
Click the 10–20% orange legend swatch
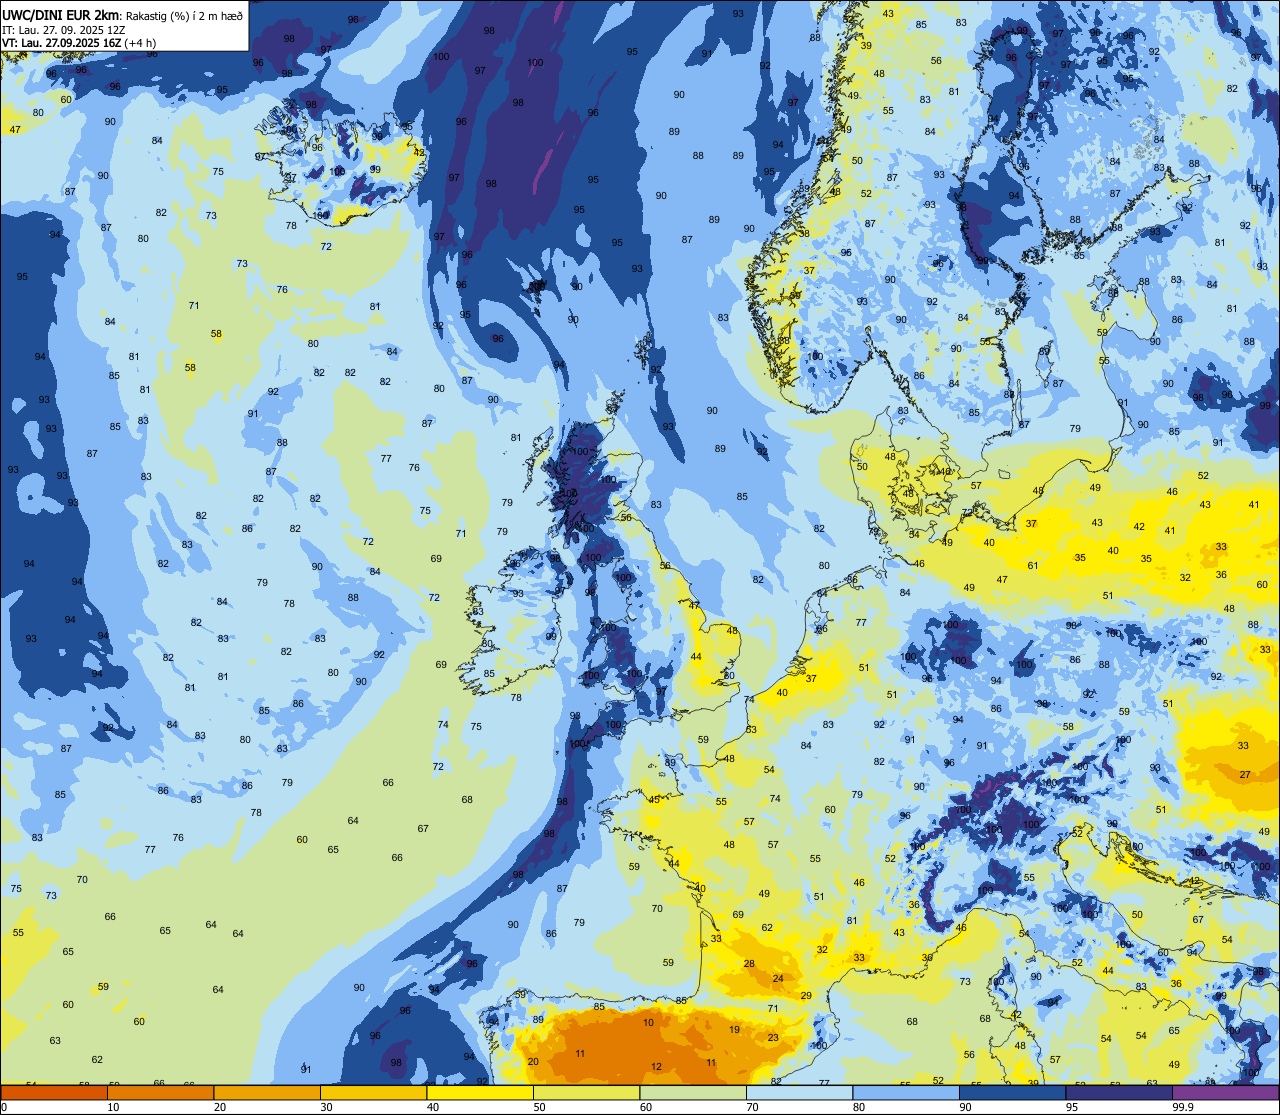160,1092
